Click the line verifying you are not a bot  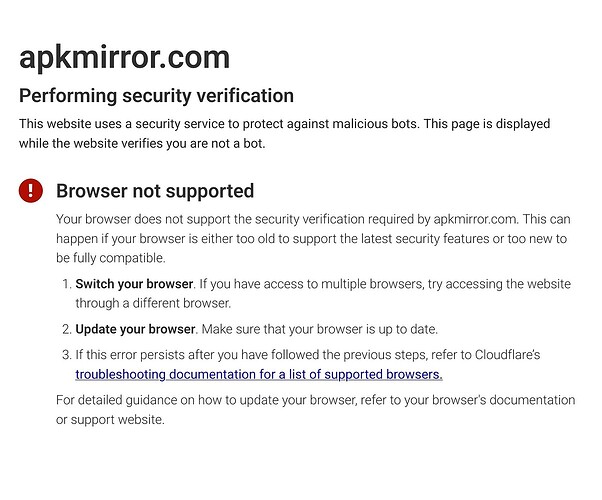142,144
